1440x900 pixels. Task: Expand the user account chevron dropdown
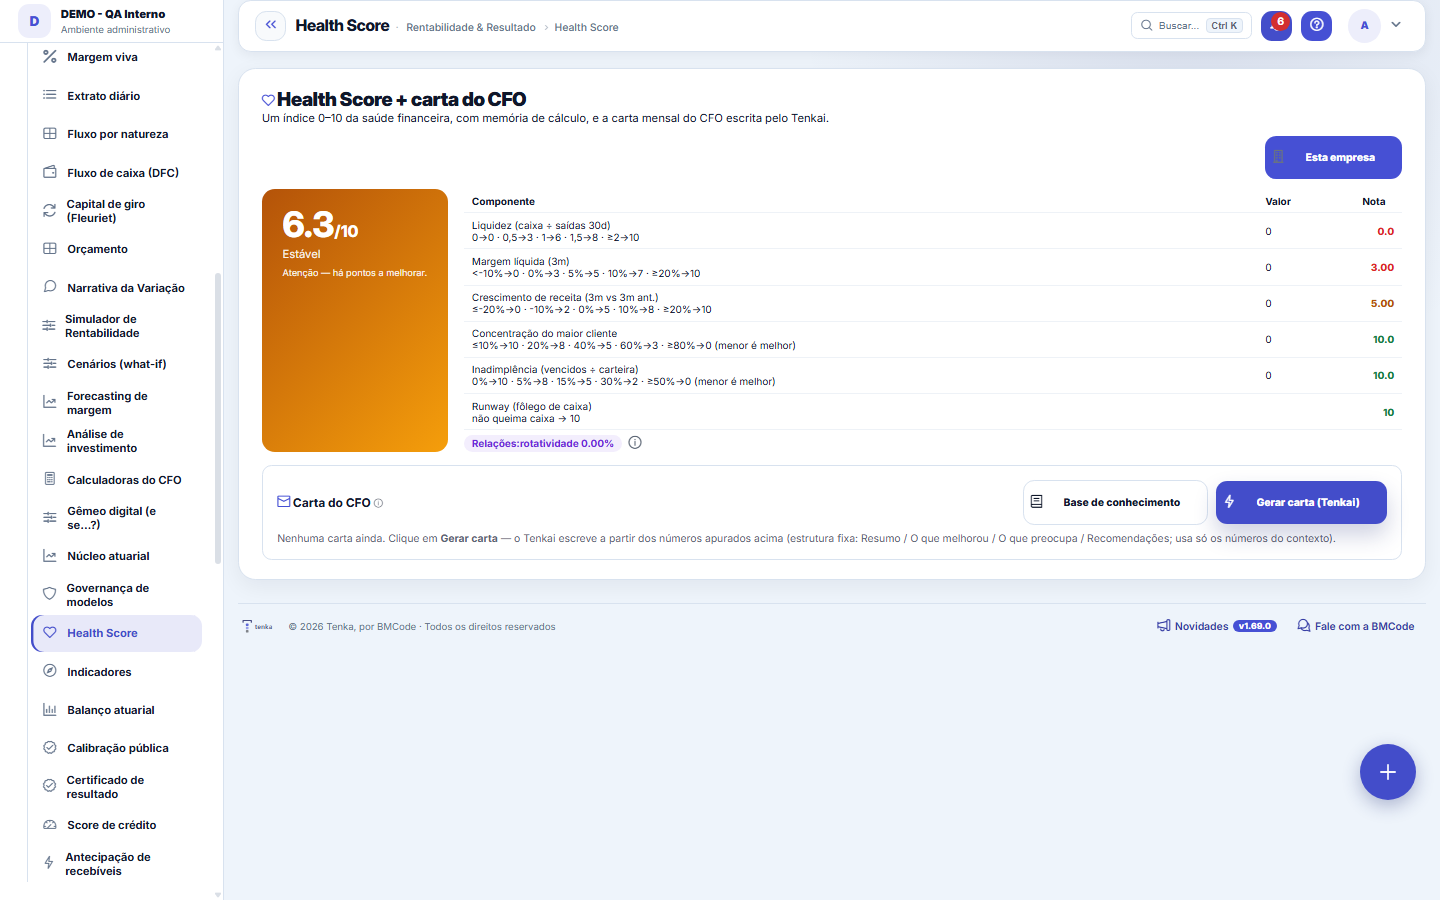1396,25
